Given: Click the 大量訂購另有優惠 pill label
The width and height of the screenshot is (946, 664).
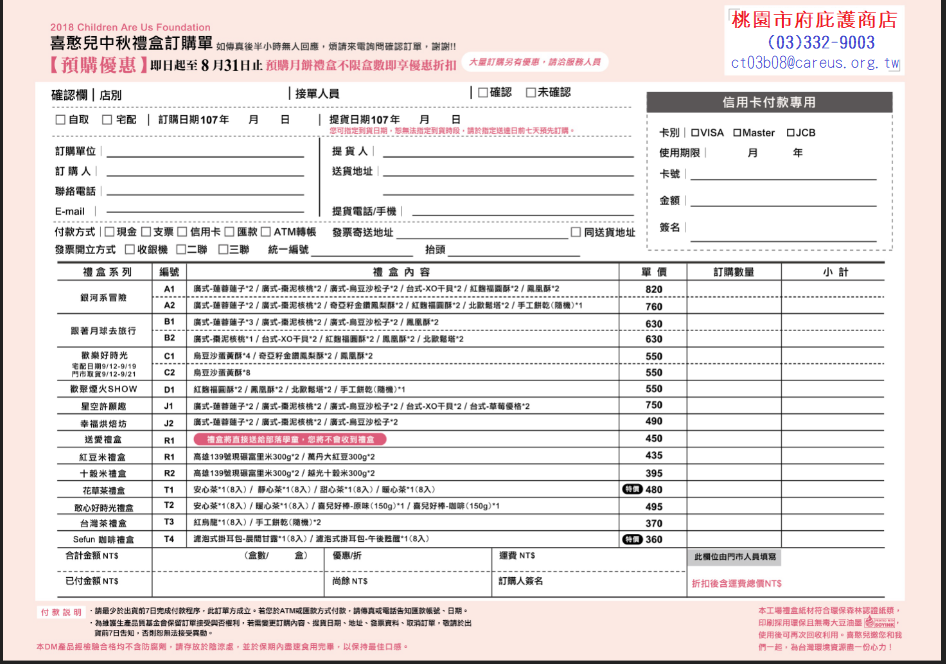Looking at the screenshot, I should [x=535, y=62].
